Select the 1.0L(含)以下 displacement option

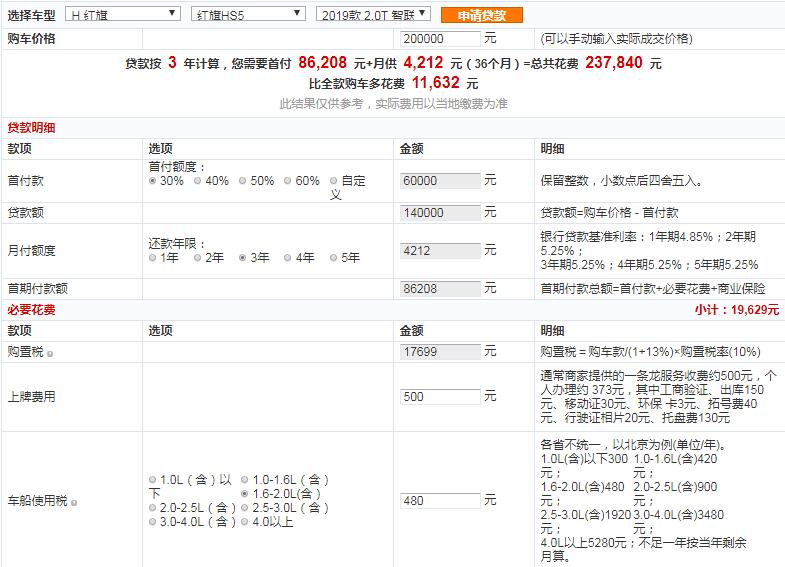(153, 480)
